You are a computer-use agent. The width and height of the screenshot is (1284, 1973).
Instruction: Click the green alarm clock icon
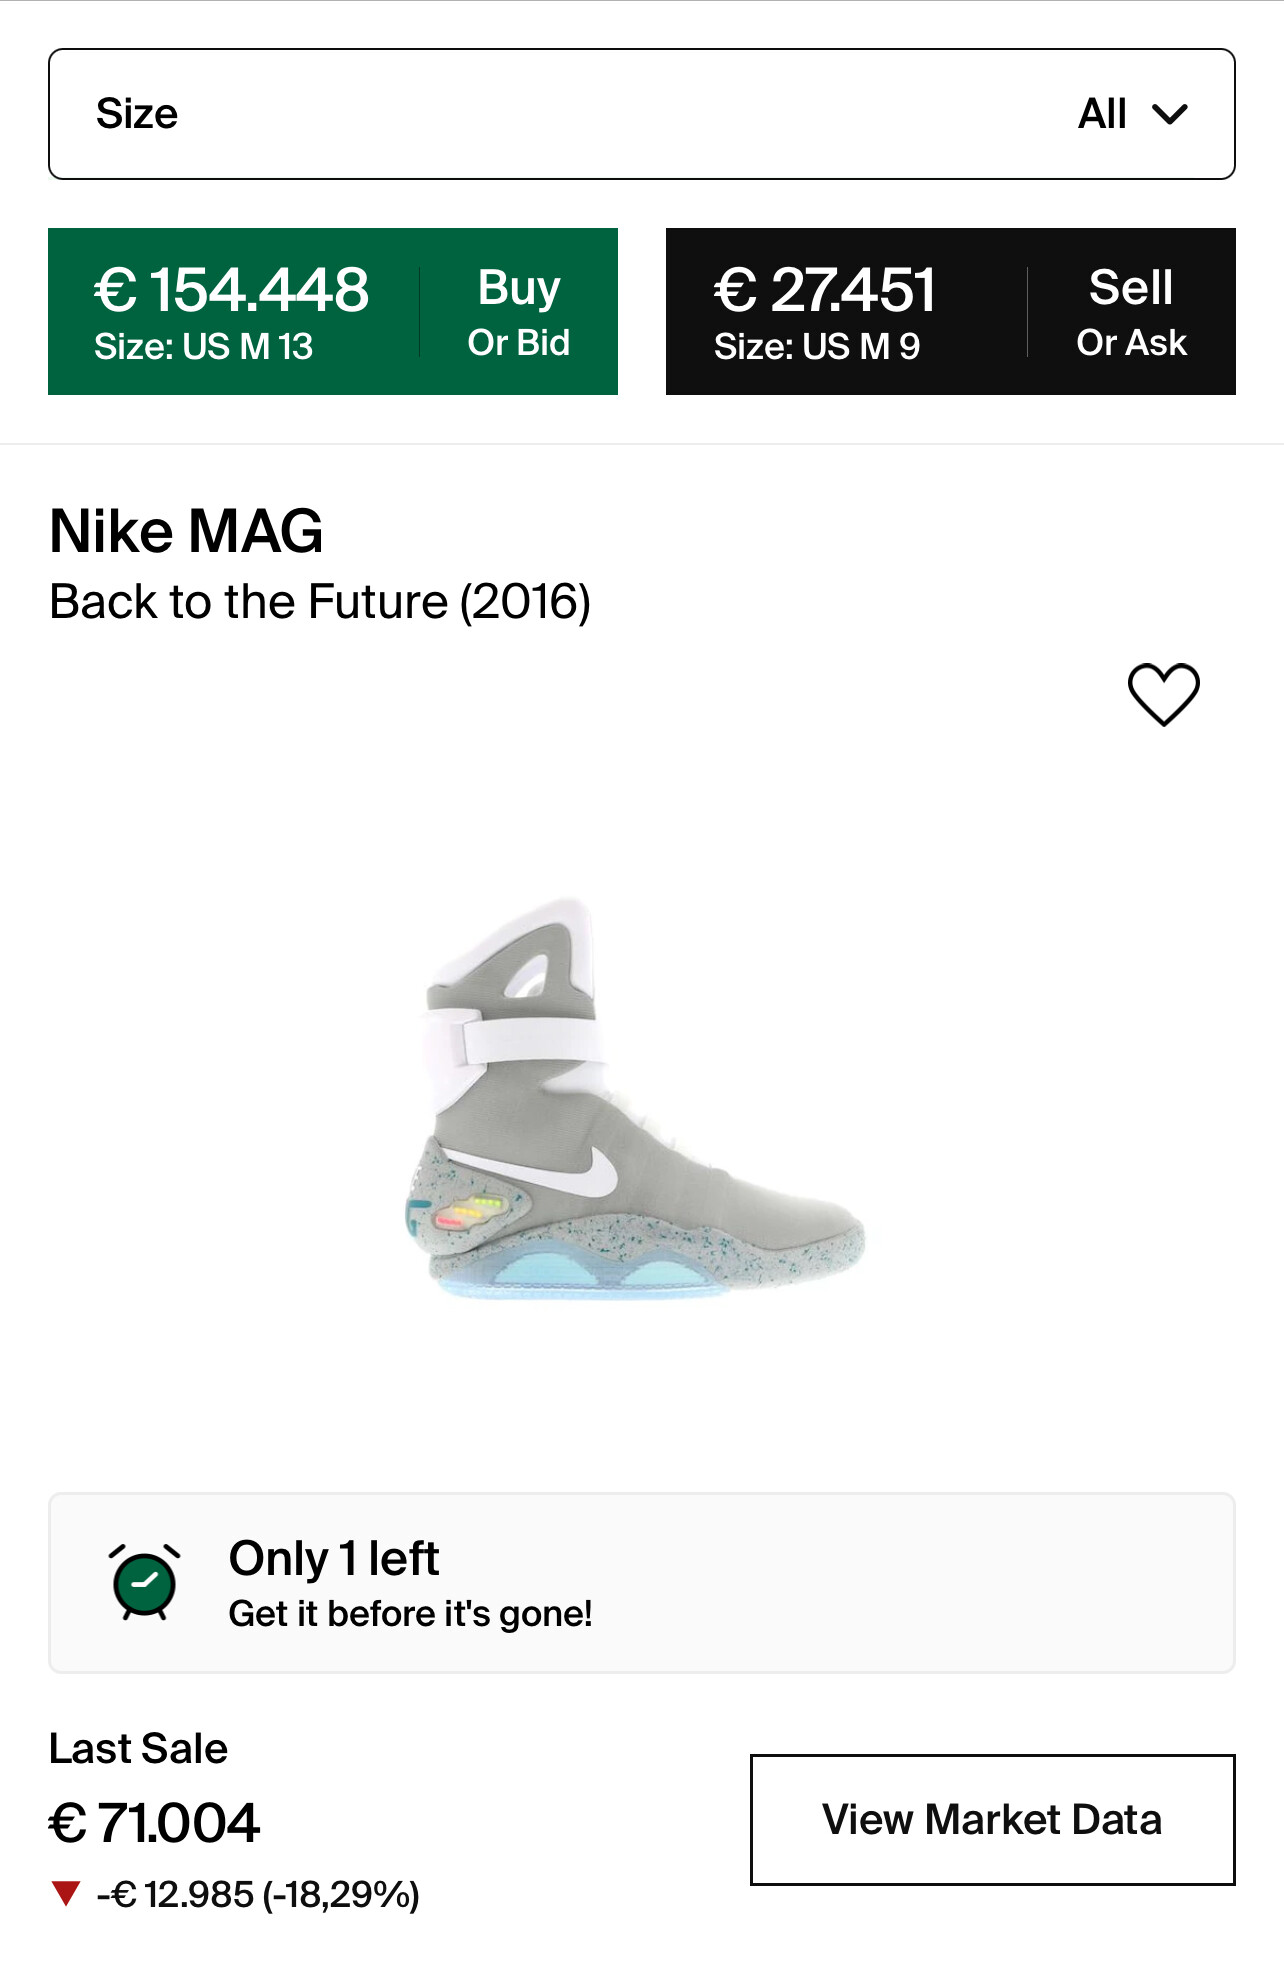click(145, 1582)
